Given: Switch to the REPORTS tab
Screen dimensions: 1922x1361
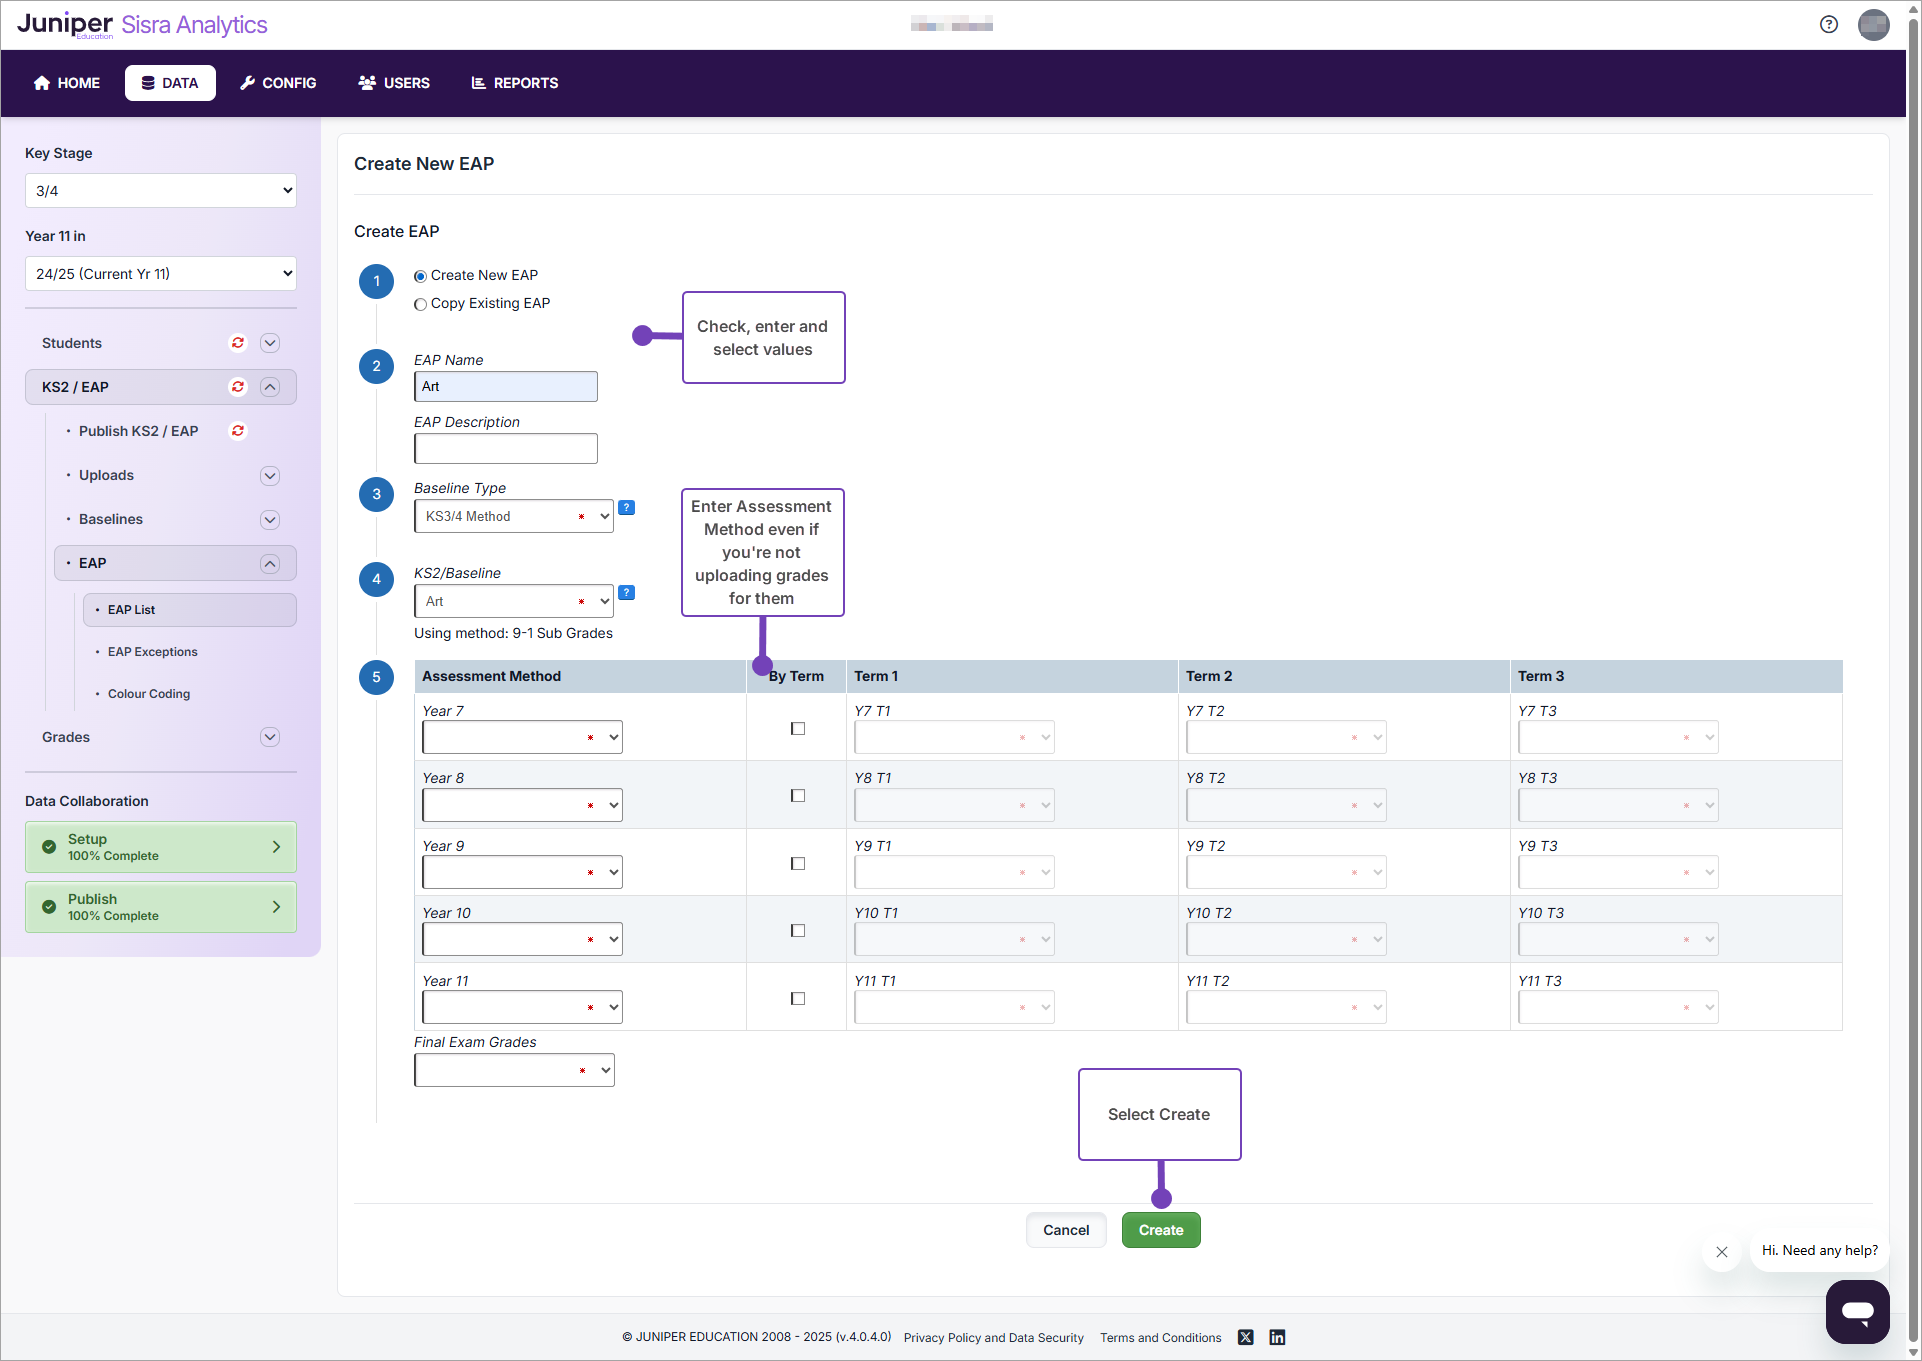Looking at the screenshot, I should (514, 83).
